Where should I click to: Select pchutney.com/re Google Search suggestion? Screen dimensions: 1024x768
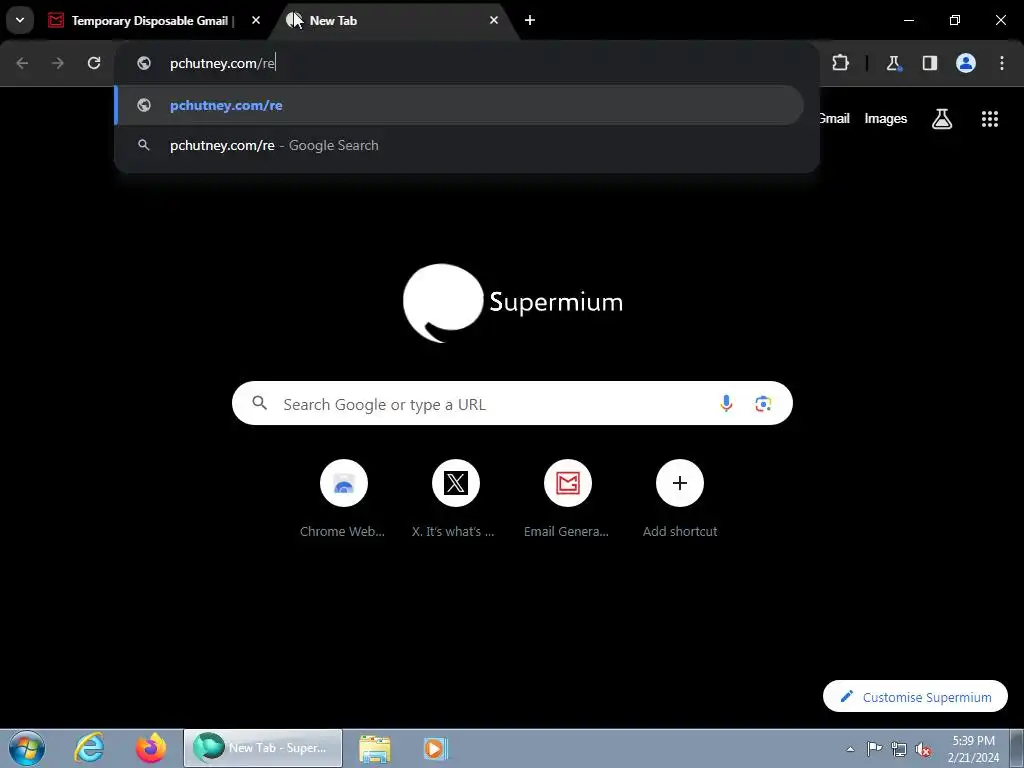(x=458, y=145)
